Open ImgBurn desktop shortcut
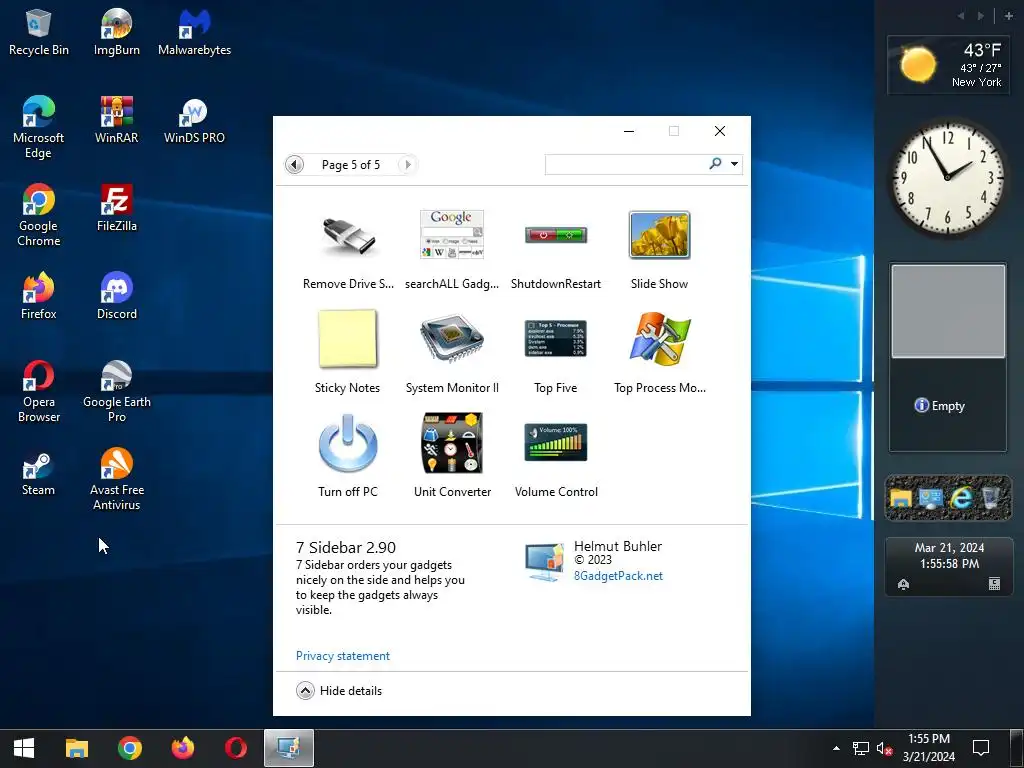The image size is (1024, 768). [117, 33]
